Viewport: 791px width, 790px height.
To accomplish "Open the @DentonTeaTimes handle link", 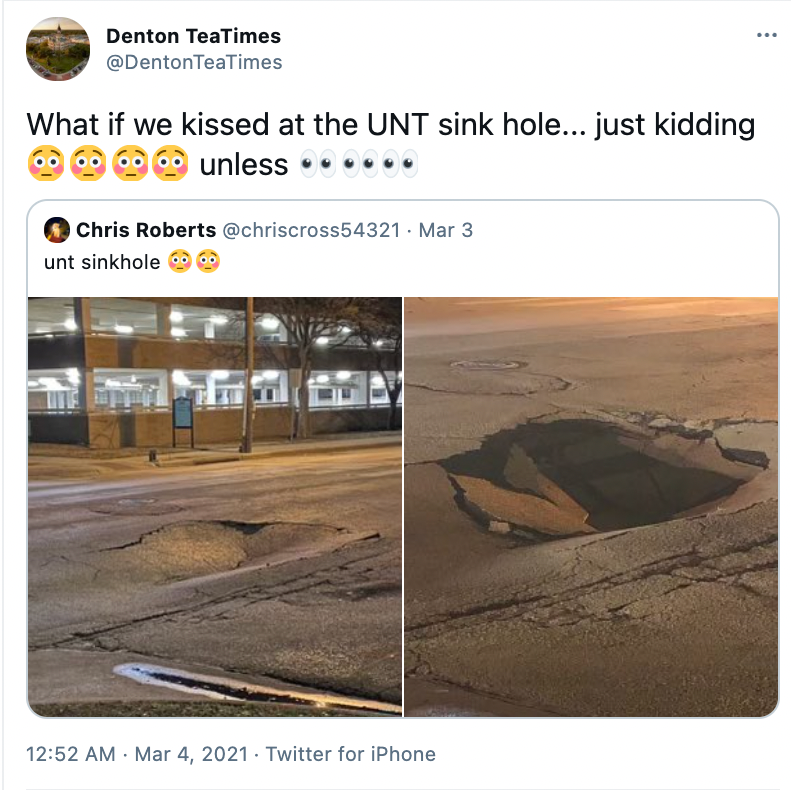I will click(x=194, y=62).
